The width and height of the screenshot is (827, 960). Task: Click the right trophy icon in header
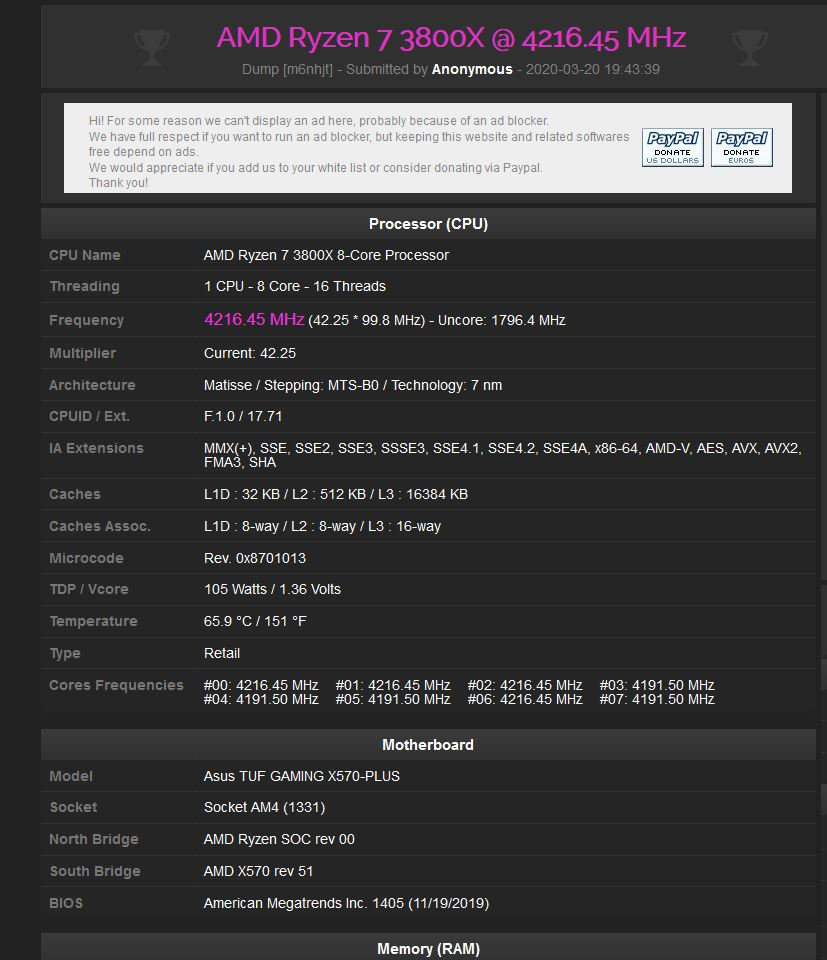pyautogui.click(x=749, y=47)
